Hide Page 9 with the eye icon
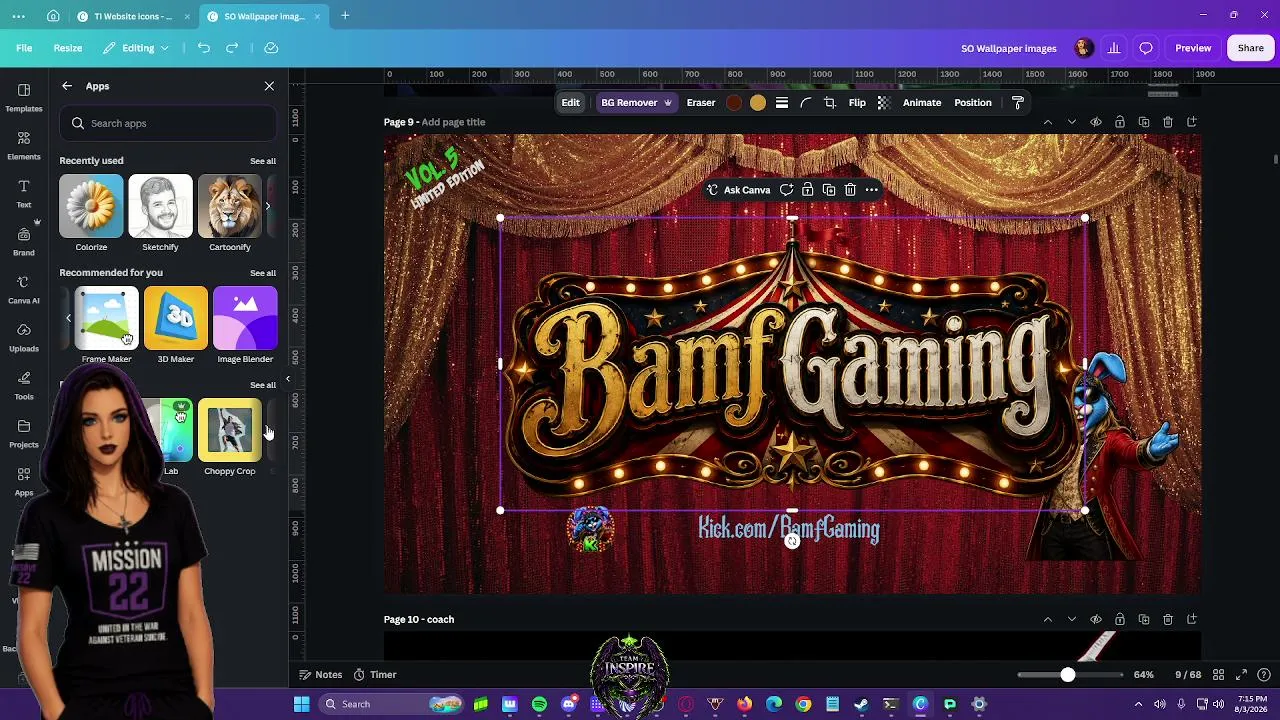The image size is (1280, 720). [1096, 122]
